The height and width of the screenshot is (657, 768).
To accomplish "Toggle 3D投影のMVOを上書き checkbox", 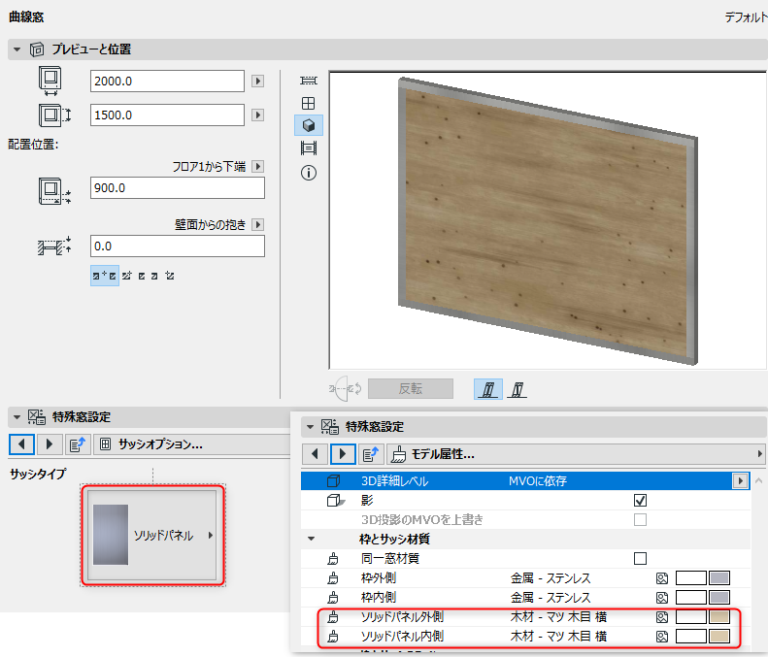I will [640, 519].
